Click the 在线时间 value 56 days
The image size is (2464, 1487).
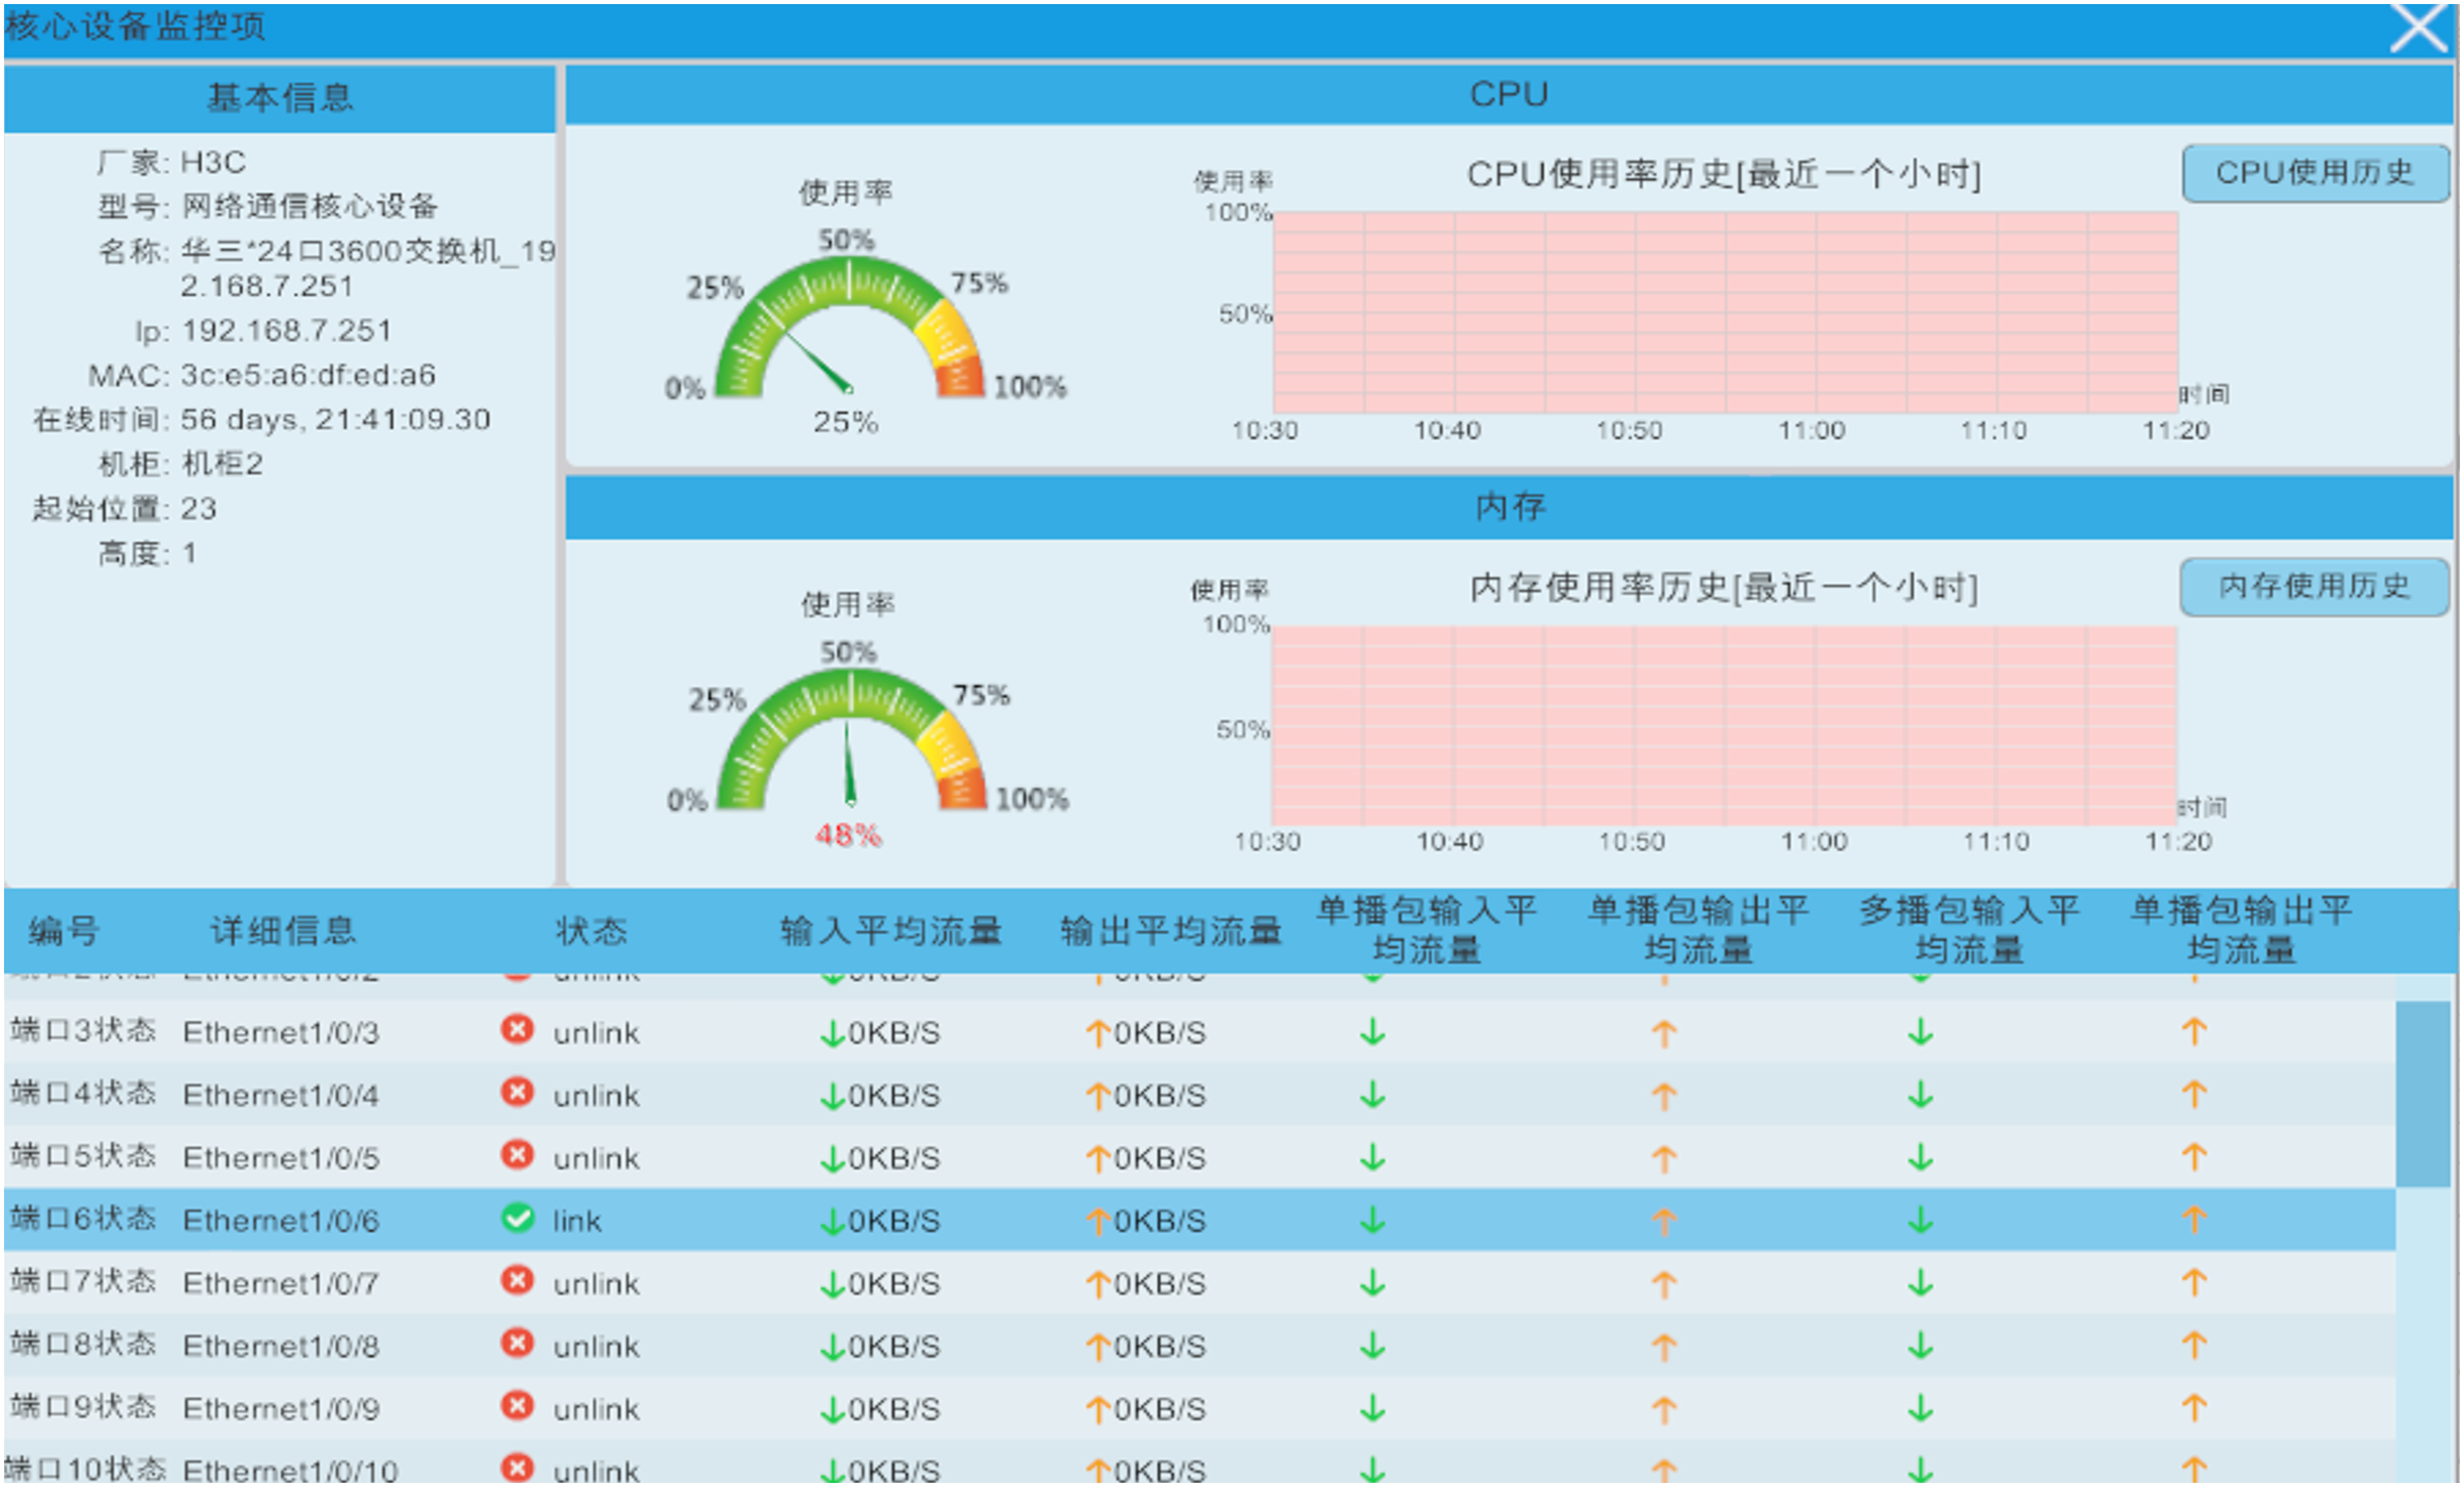tap(336, 420)
